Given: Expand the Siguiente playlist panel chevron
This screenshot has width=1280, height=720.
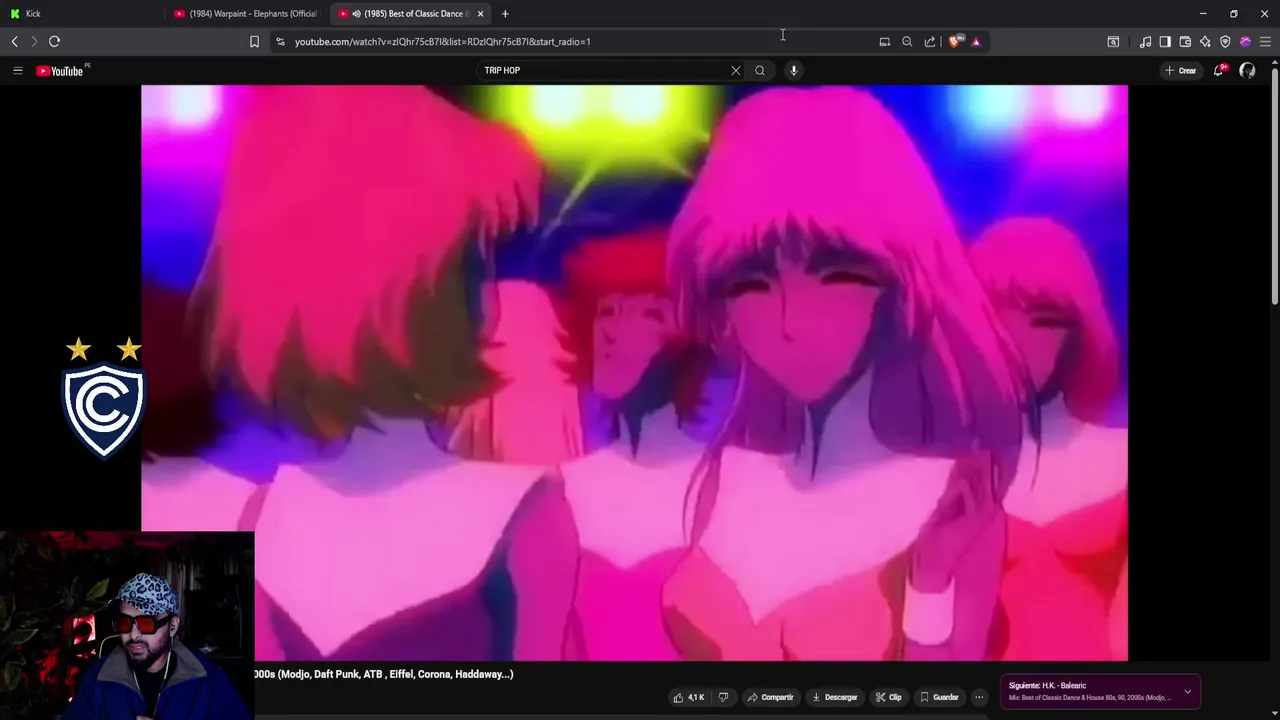Looking at the screenshot, I should tap(1187, 691).
